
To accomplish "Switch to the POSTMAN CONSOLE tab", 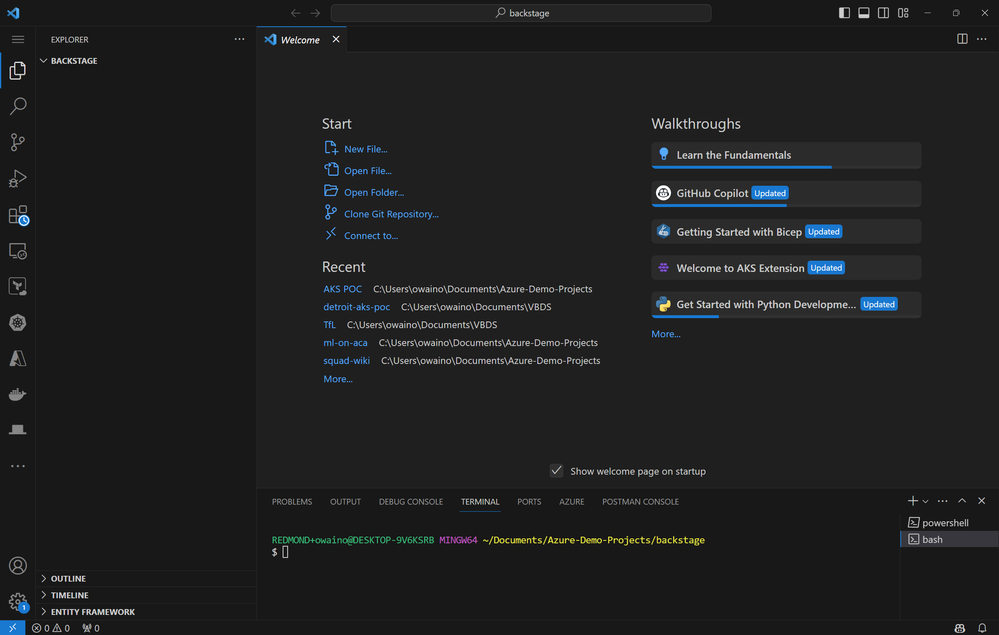I will click(x=640, y=502).
